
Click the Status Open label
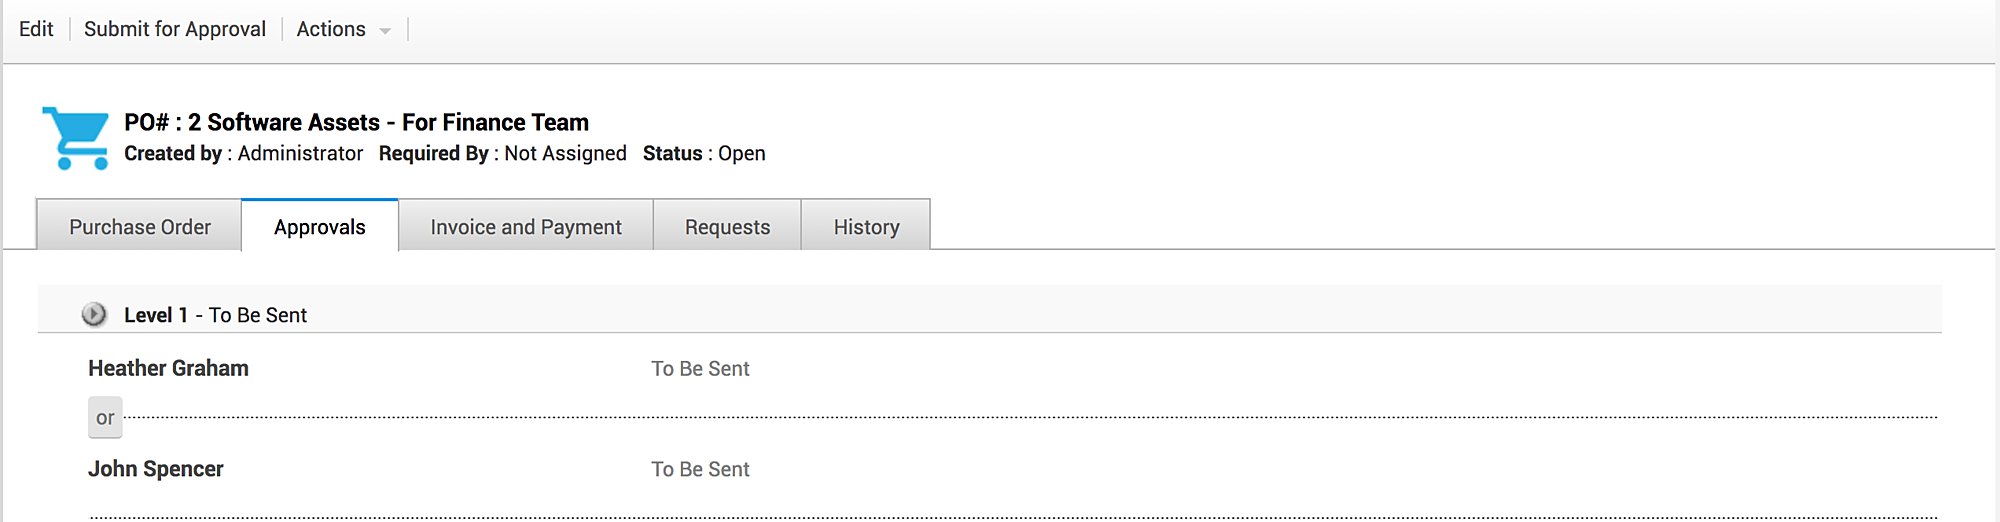coord(704,153)
